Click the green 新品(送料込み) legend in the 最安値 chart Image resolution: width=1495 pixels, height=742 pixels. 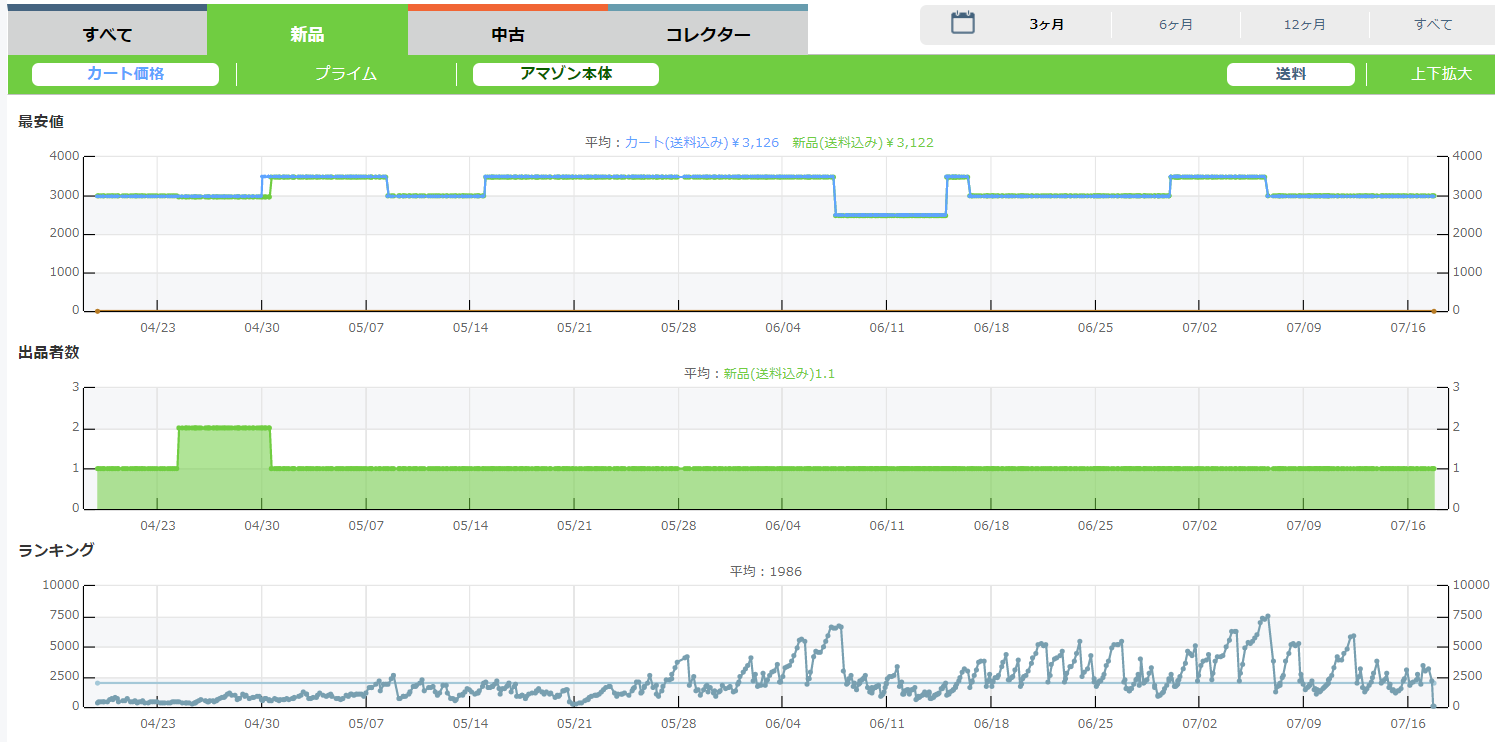click(x=862, y=143)
